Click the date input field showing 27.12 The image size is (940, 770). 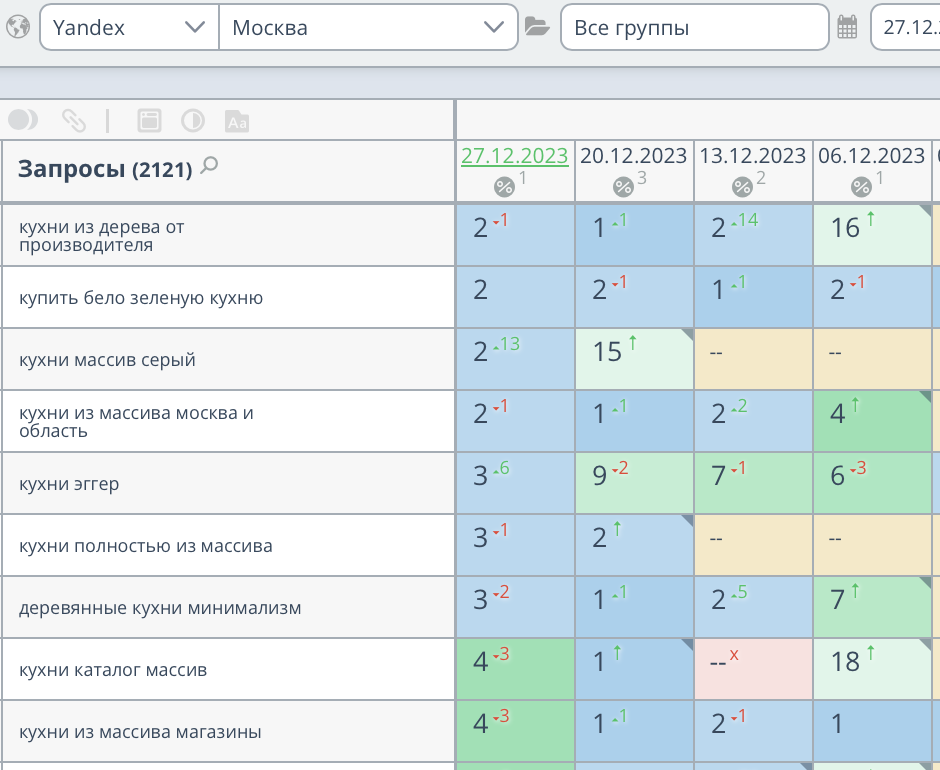click(902, 27)
